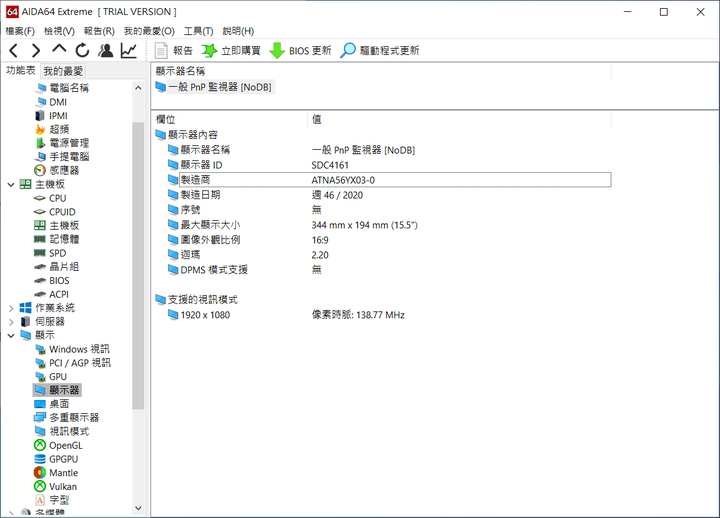
Task: Collapse the 主機板 tree node
Action: [11, 185]
